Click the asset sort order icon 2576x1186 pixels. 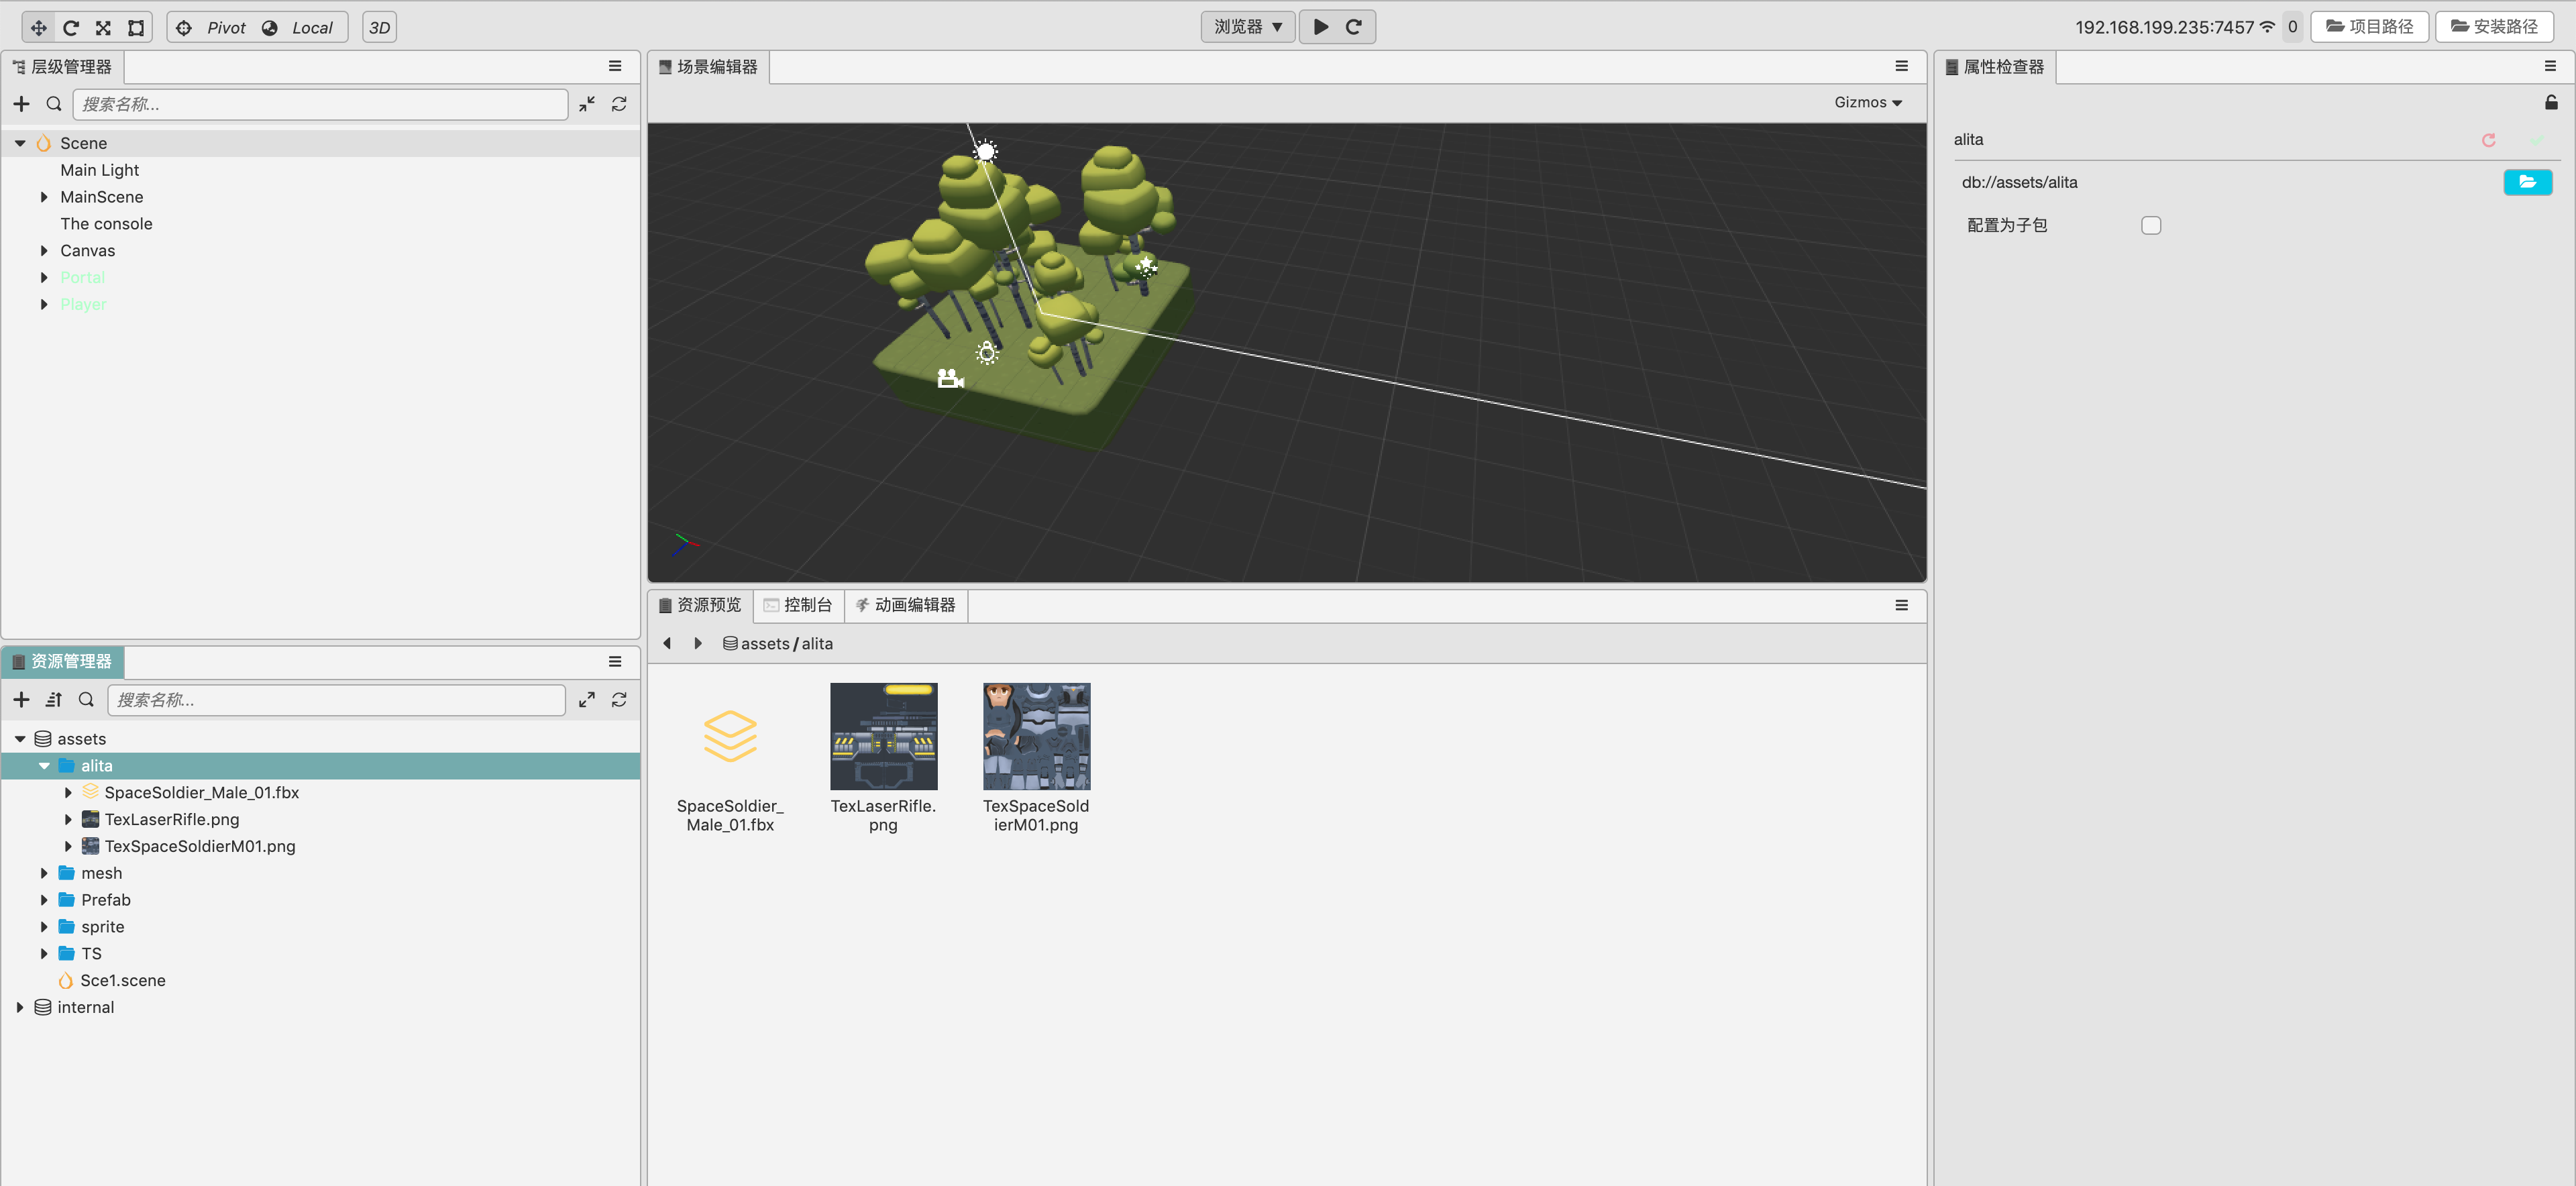pyautogui.click(x=54, y=700)
